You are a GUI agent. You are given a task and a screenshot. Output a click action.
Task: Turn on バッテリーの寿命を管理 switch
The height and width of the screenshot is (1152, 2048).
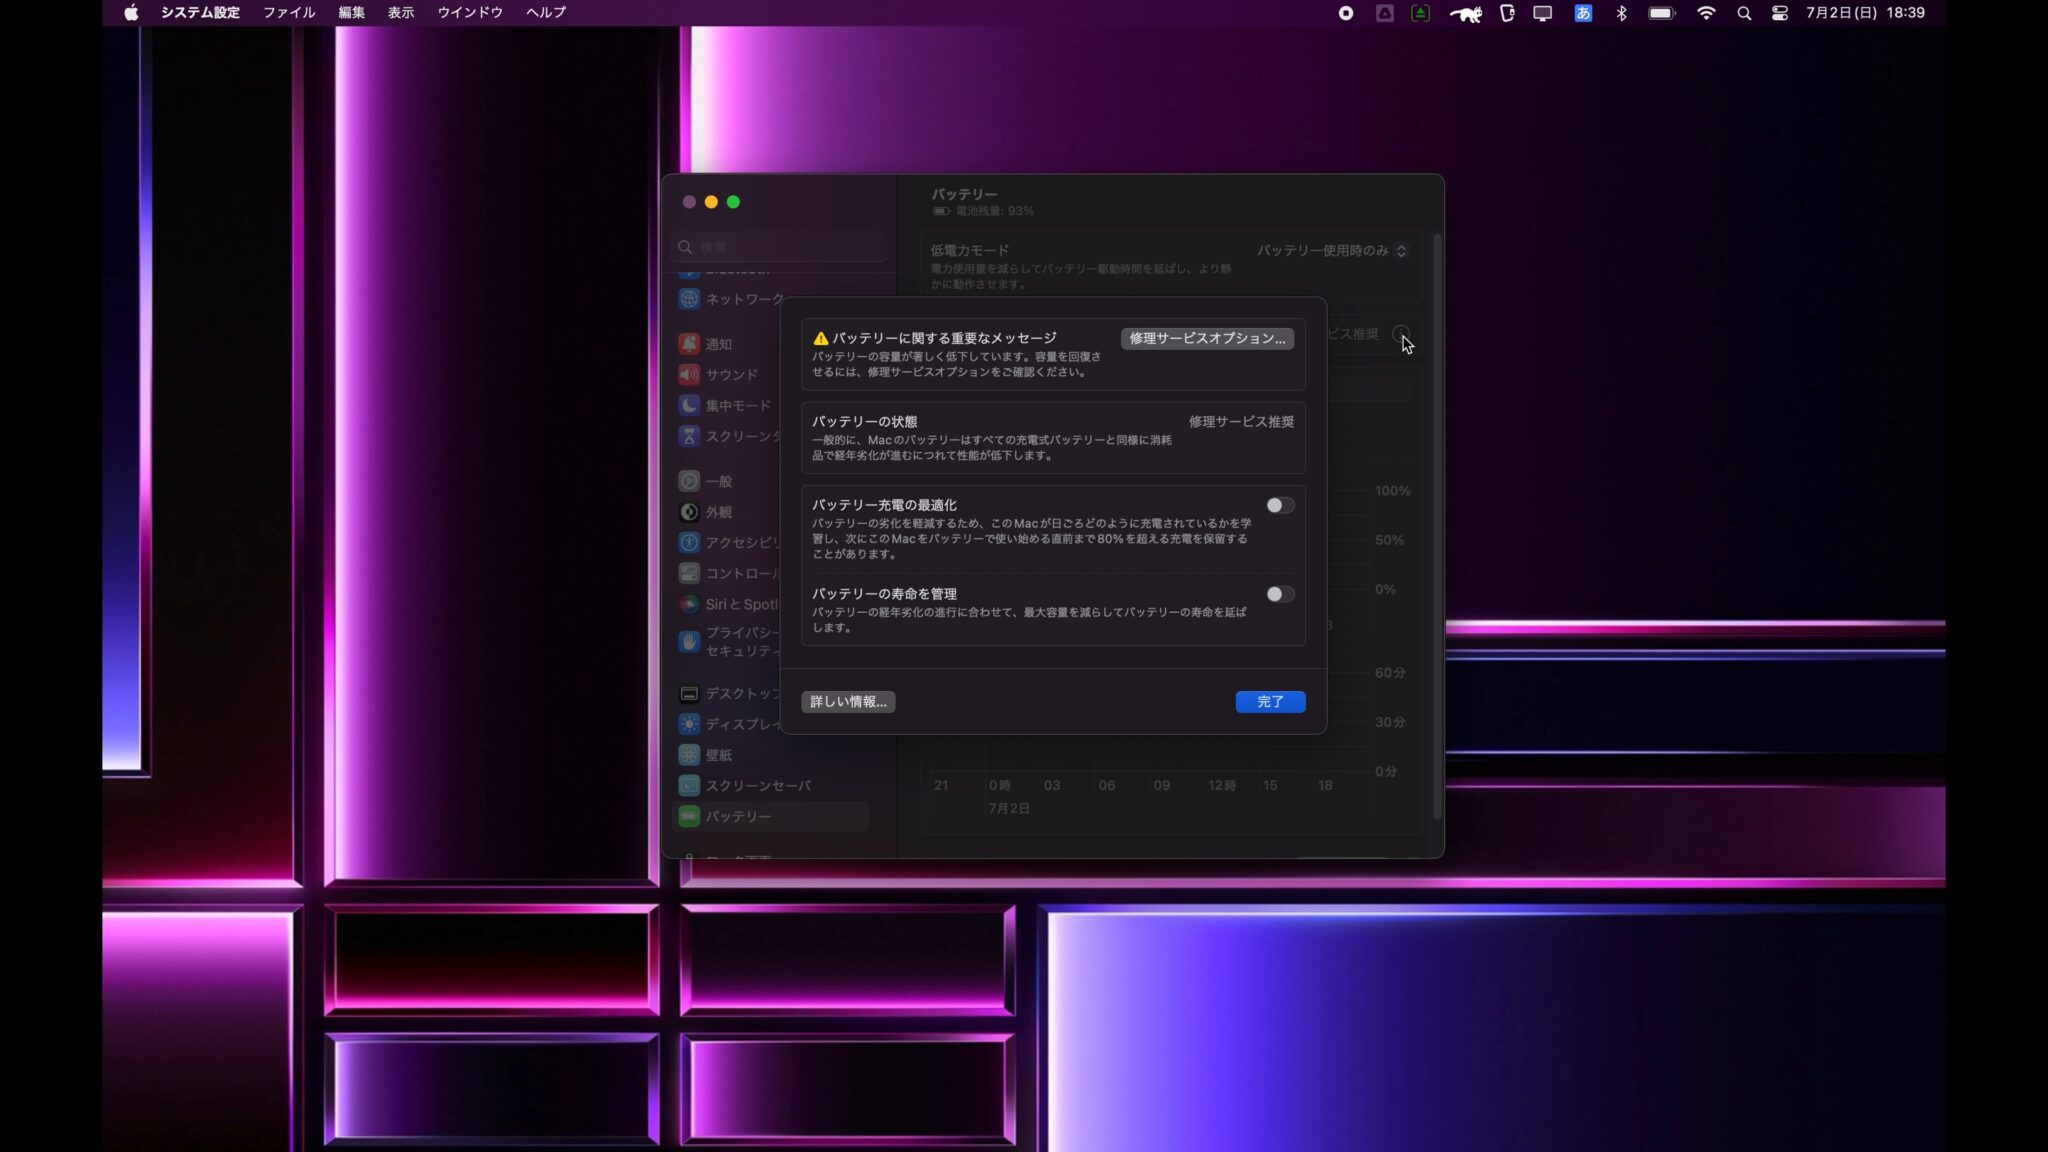pyautogui.click(x=1279, y=594)
